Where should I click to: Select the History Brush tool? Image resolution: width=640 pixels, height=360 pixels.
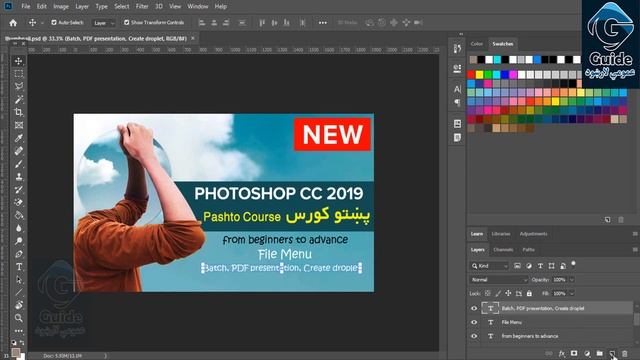pos(18,189)
